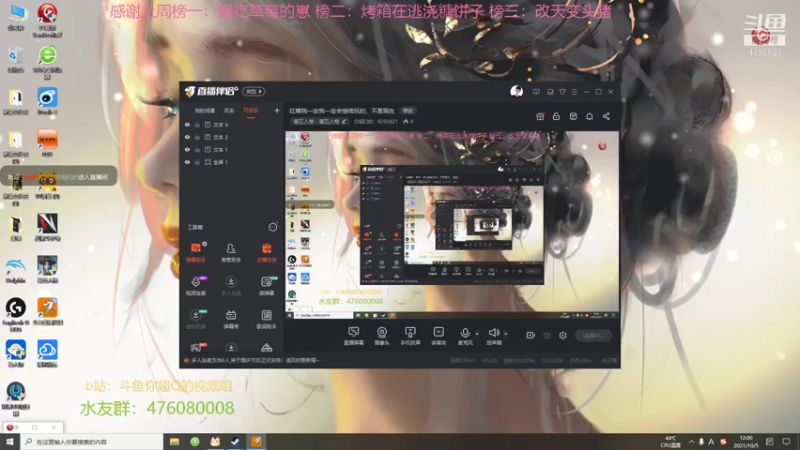Image resolution: width=800 pixels, height=450 pixels.
Task: Open the 主播任务 orange tool icon
Action: click(x=266, y=252)
